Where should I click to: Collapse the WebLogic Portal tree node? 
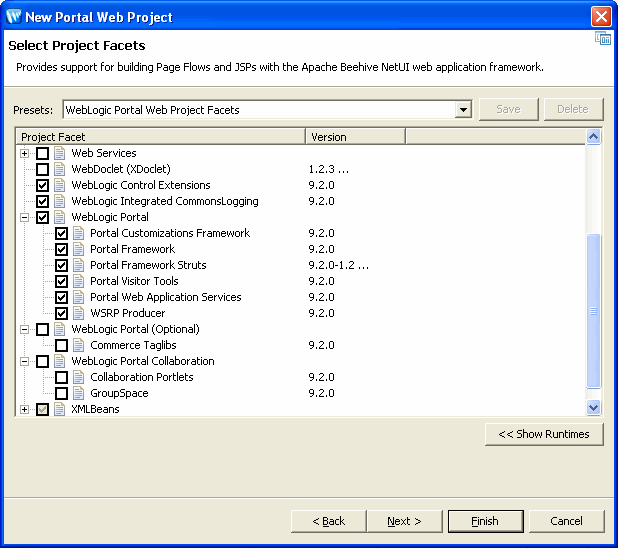click(24, 218)
